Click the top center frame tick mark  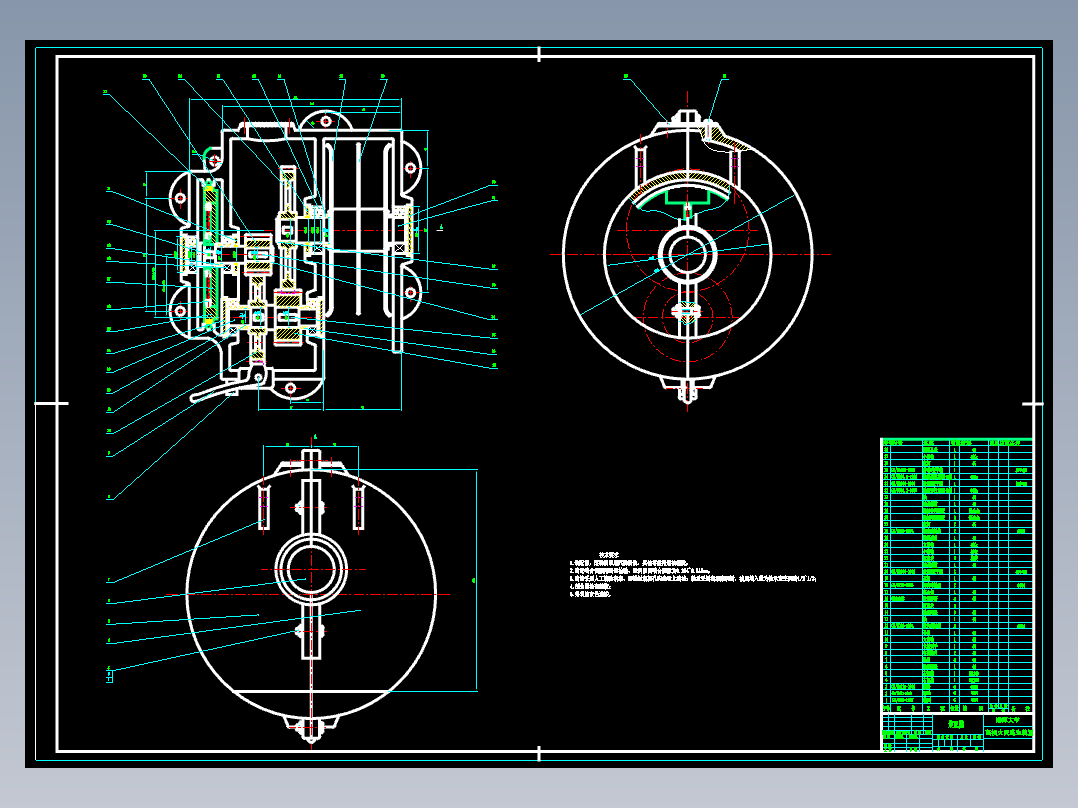point(539,54)
